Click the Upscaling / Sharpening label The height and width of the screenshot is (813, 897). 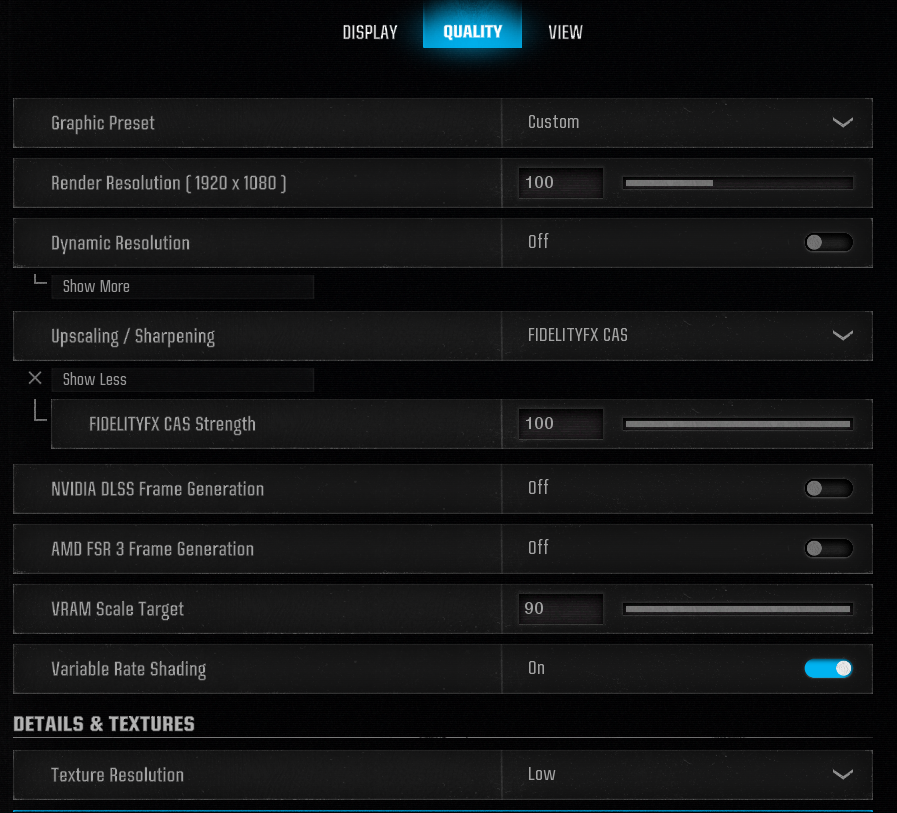pos(133,337)
